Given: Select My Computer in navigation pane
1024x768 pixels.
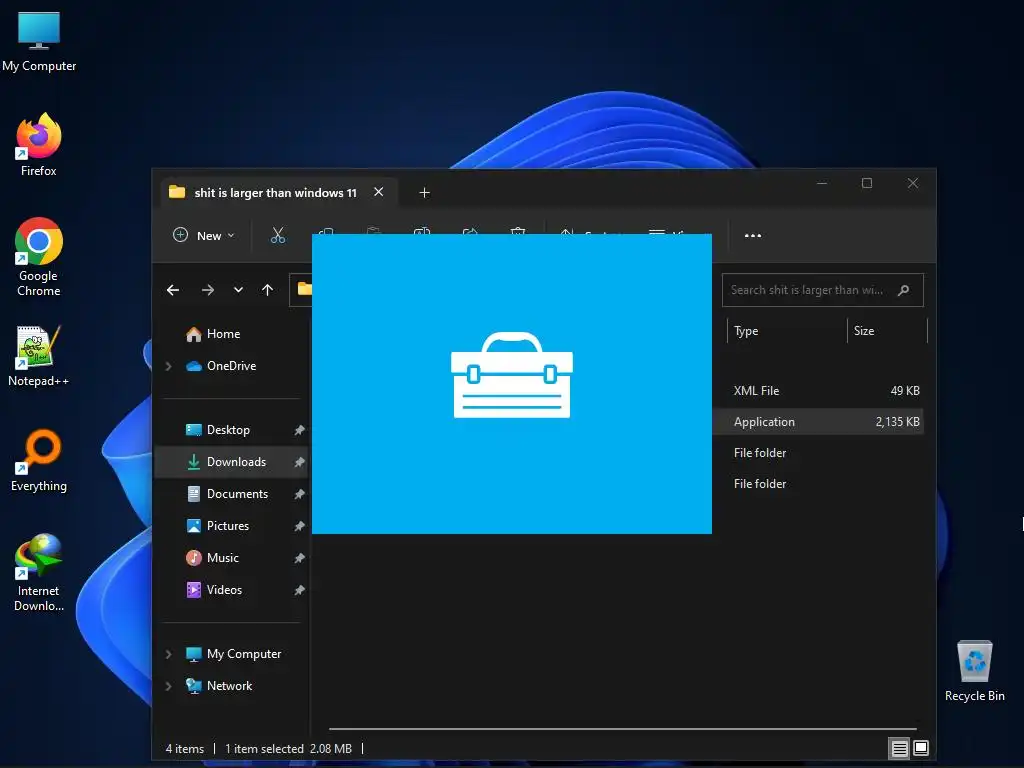Looking at the screenshot, I should point(233,654).
